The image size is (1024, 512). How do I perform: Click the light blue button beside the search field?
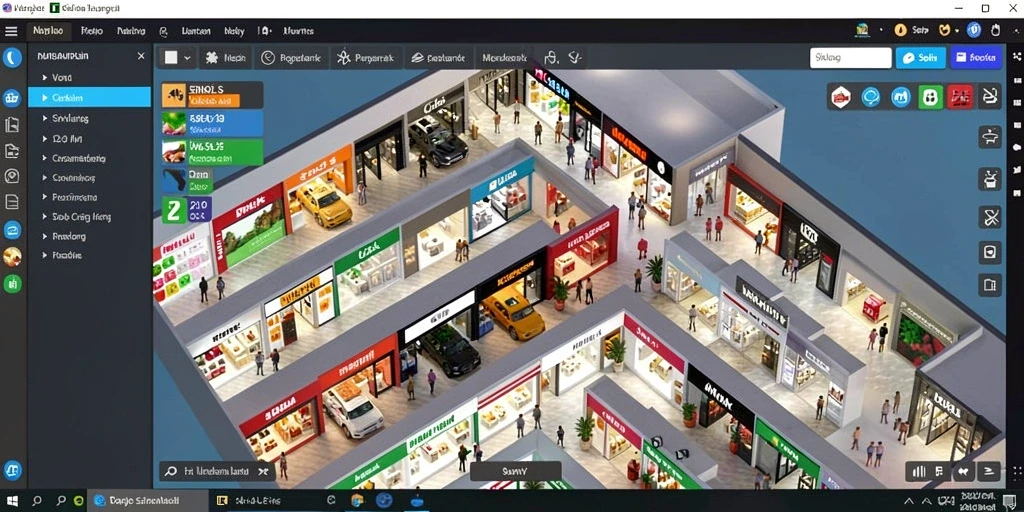920,57
